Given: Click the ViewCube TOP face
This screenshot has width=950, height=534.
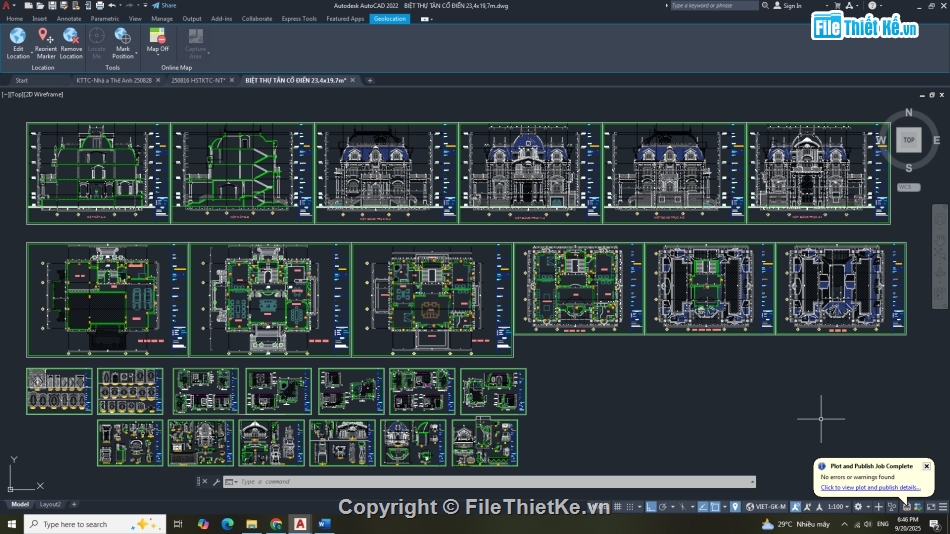Looking at the screenshot, I should 908,140.
